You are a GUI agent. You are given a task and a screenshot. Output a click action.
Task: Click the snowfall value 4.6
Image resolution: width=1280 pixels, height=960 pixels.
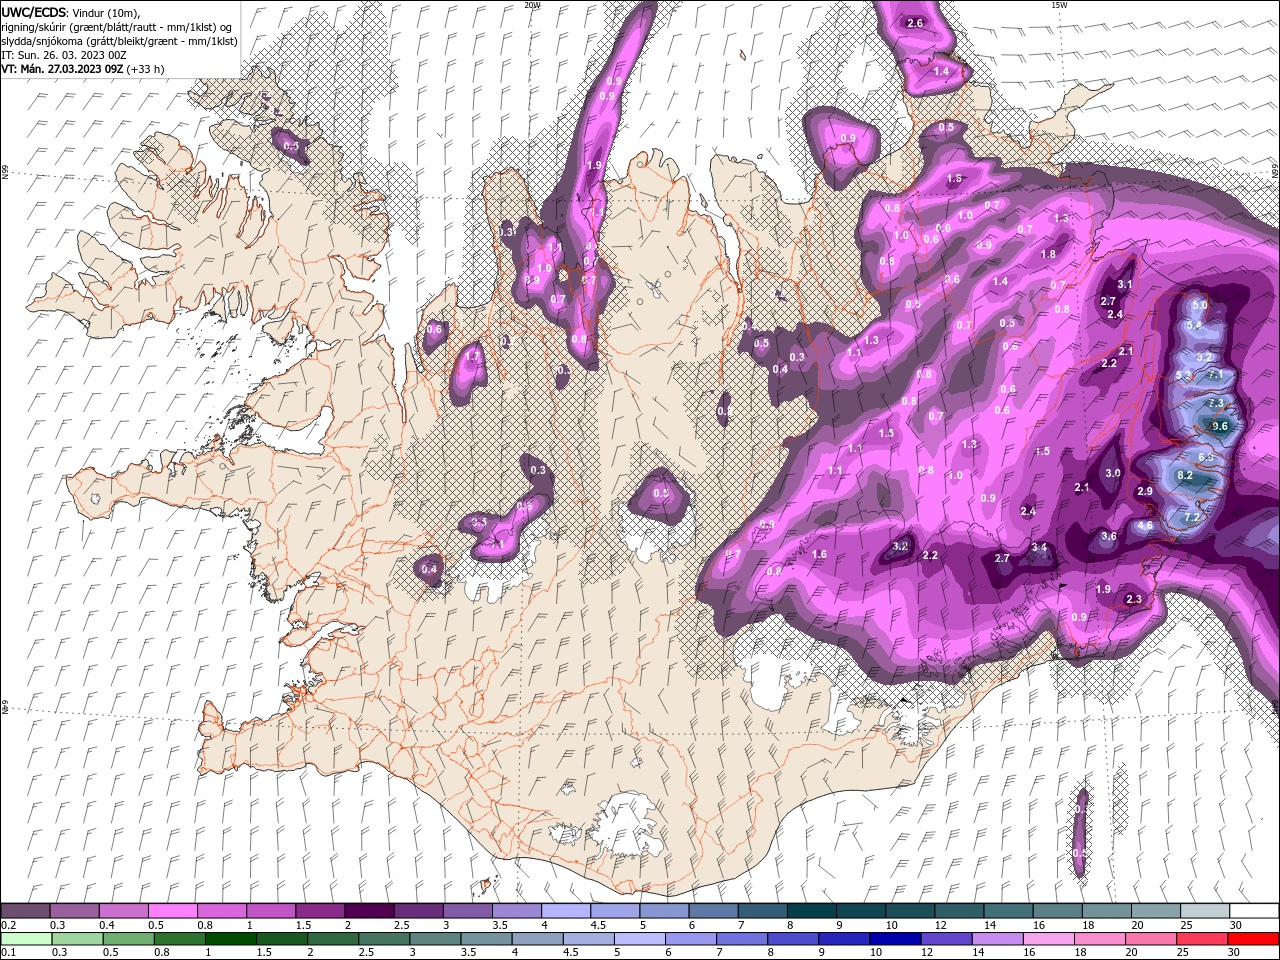[x=1146, y=526]
